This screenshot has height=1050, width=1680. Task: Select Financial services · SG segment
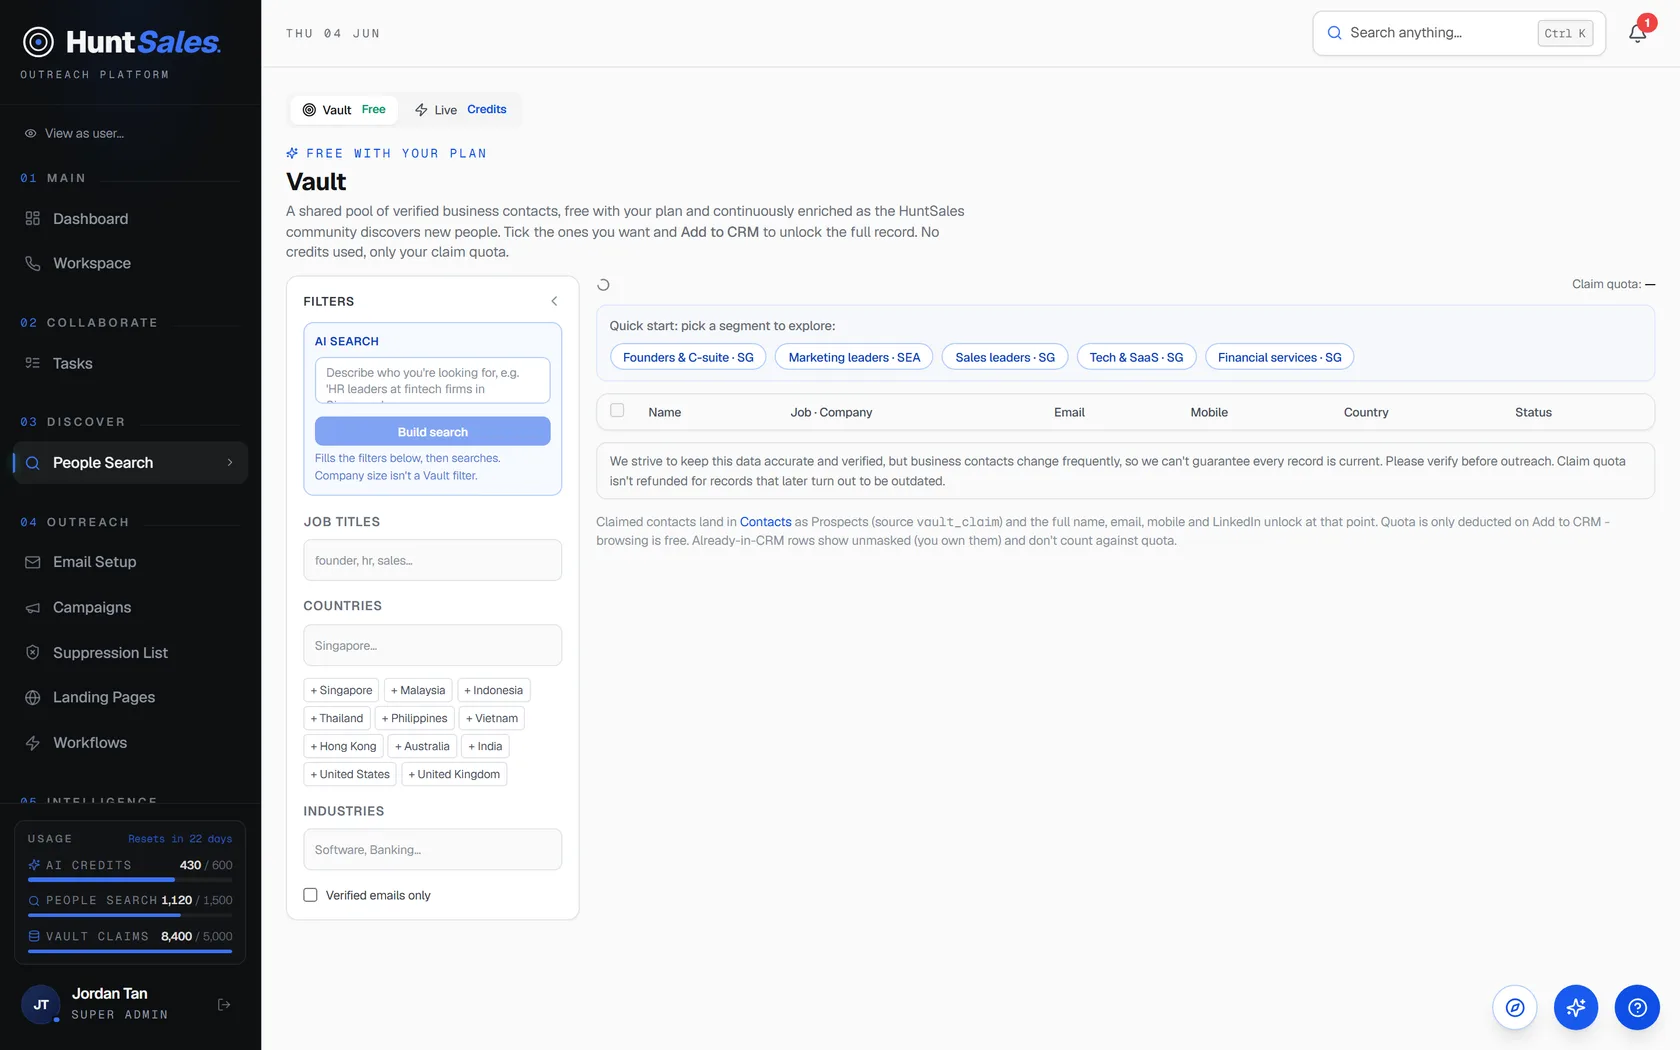pyautogui.click(x=1279, y=357)
